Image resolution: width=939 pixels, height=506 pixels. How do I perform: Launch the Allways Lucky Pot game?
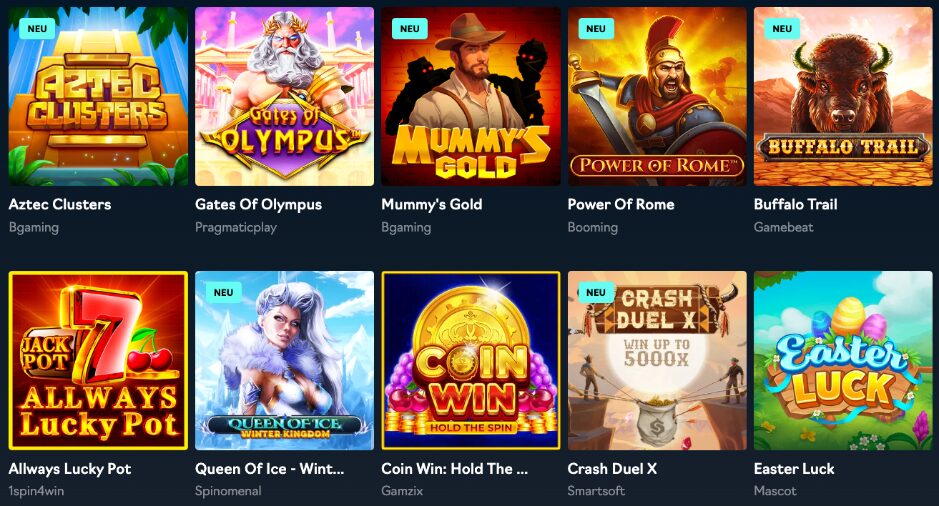pyautogui.click(x=98, y=360)
